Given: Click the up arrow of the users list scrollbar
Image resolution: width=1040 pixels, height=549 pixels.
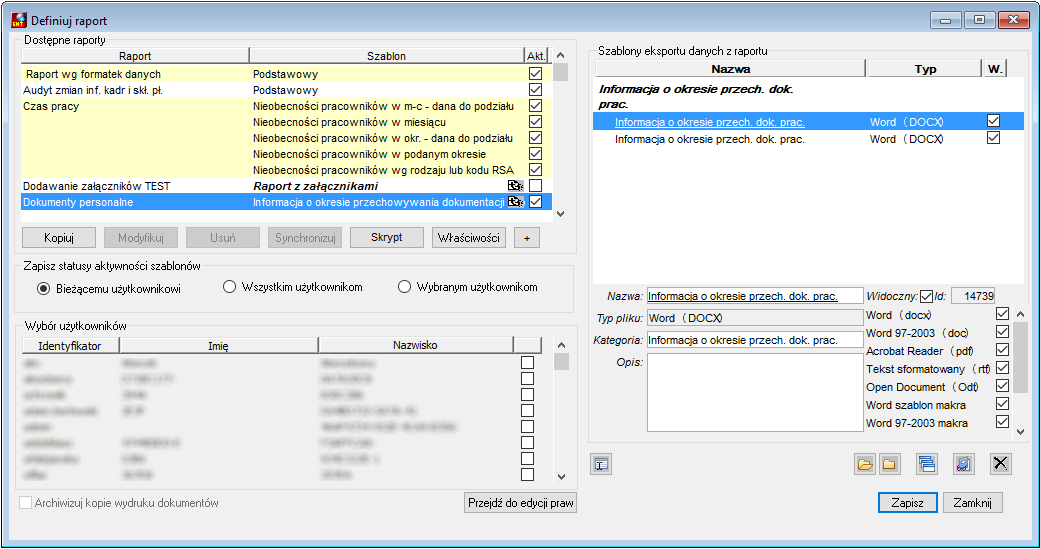Looking at the screenshot, I should (561, 345).
